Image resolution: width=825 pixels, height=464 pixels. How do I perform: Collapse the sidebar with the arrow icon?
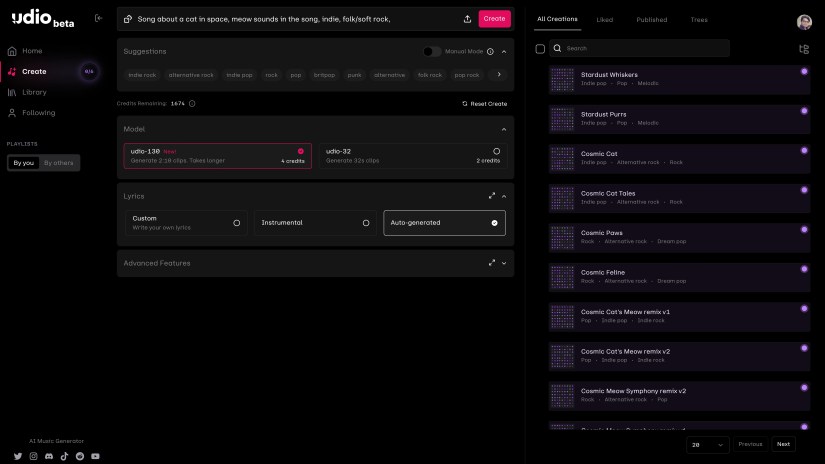pyautogui.click(x=98, y=18)
